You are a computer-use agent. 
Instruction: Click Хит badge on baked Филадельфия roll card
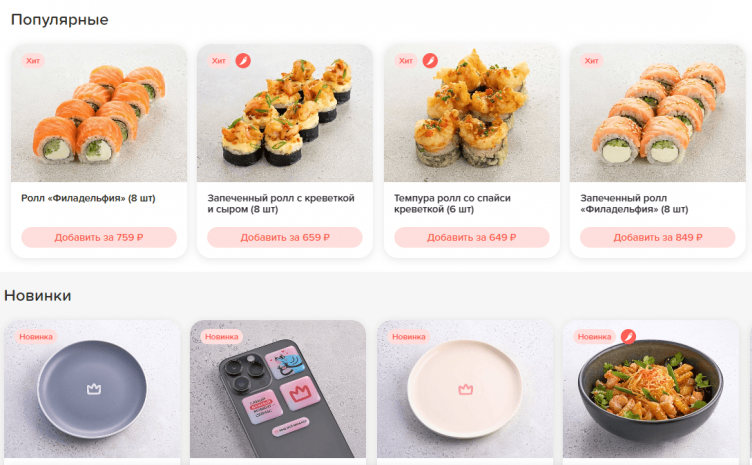(x=591, y=61)
